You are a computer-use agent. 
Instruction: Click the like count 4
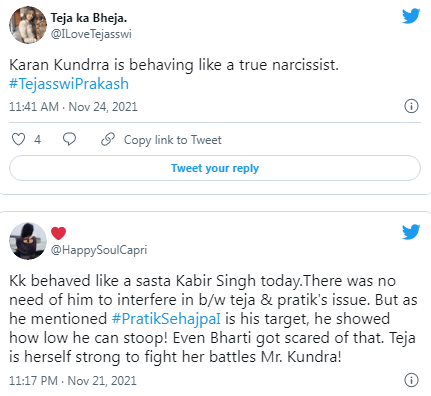[x=37, y=139]
